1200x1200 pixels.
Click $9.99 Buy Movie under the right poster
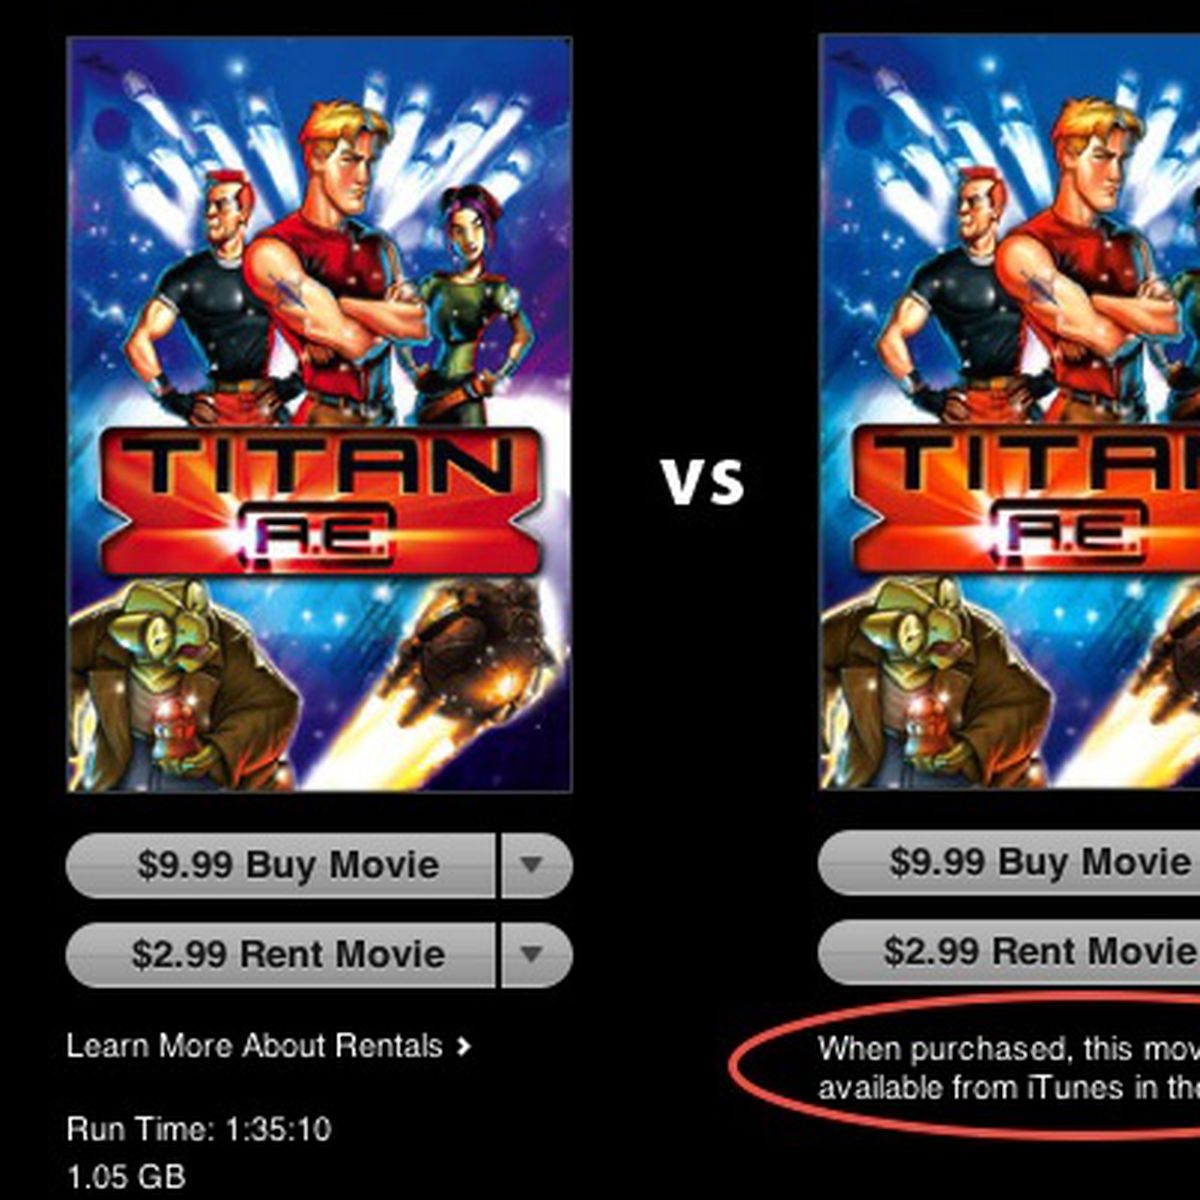pos(1009,862)
